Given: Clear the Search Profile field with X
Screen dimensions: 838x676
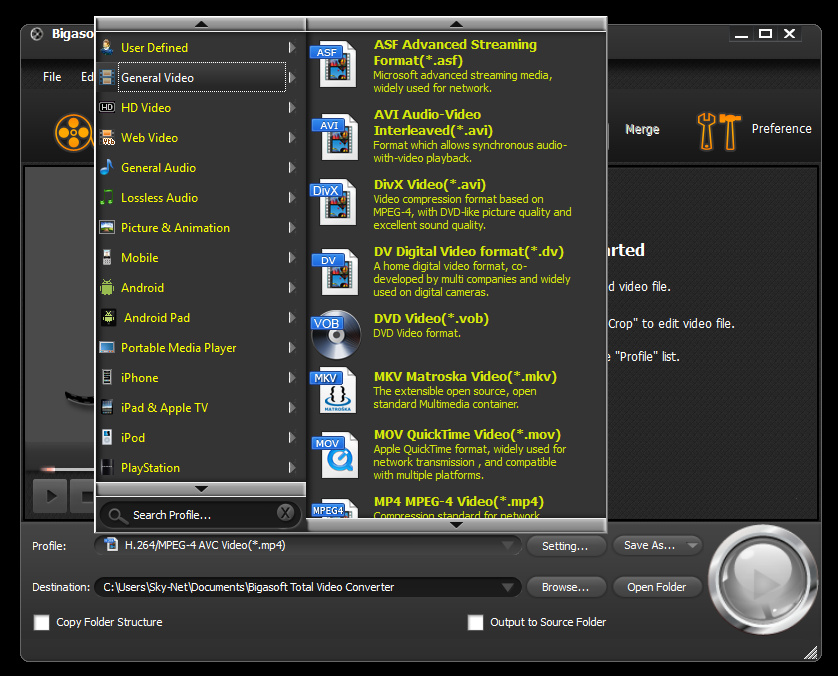Looking at the screenshot, I should click(x=285, y=513).
